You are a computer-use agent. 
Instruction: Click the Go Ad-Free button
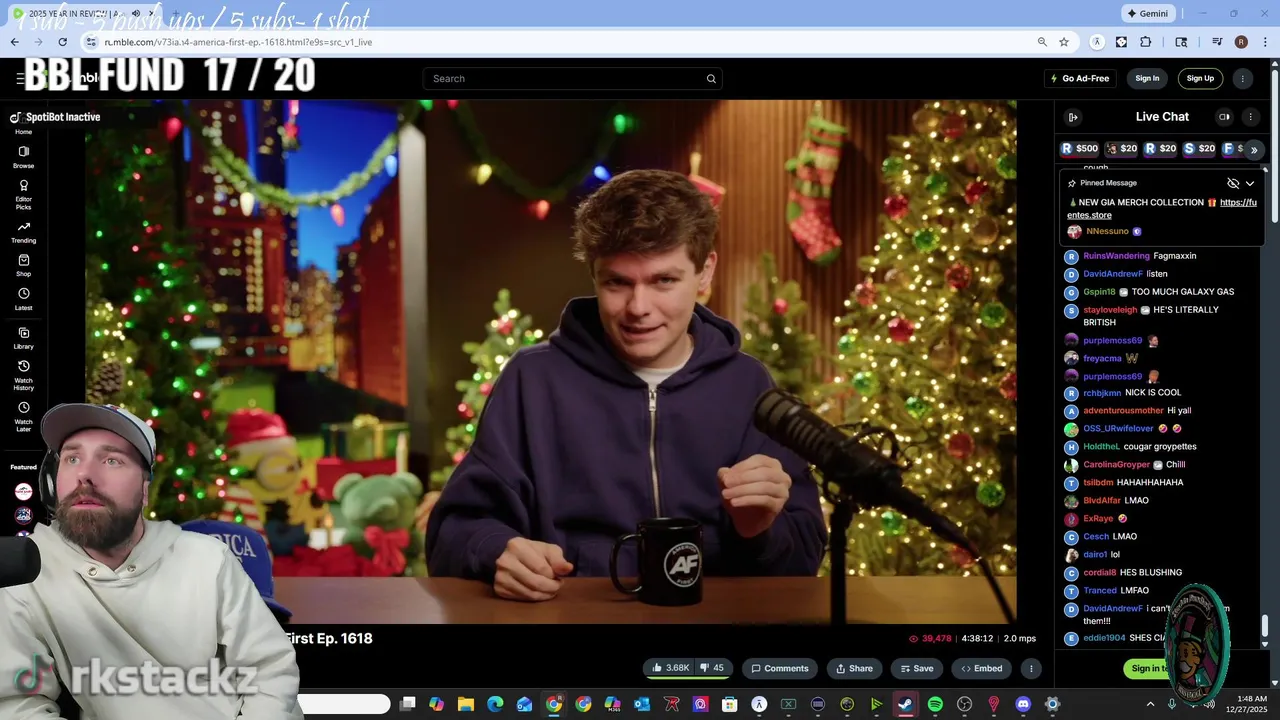click(1080, 79)
